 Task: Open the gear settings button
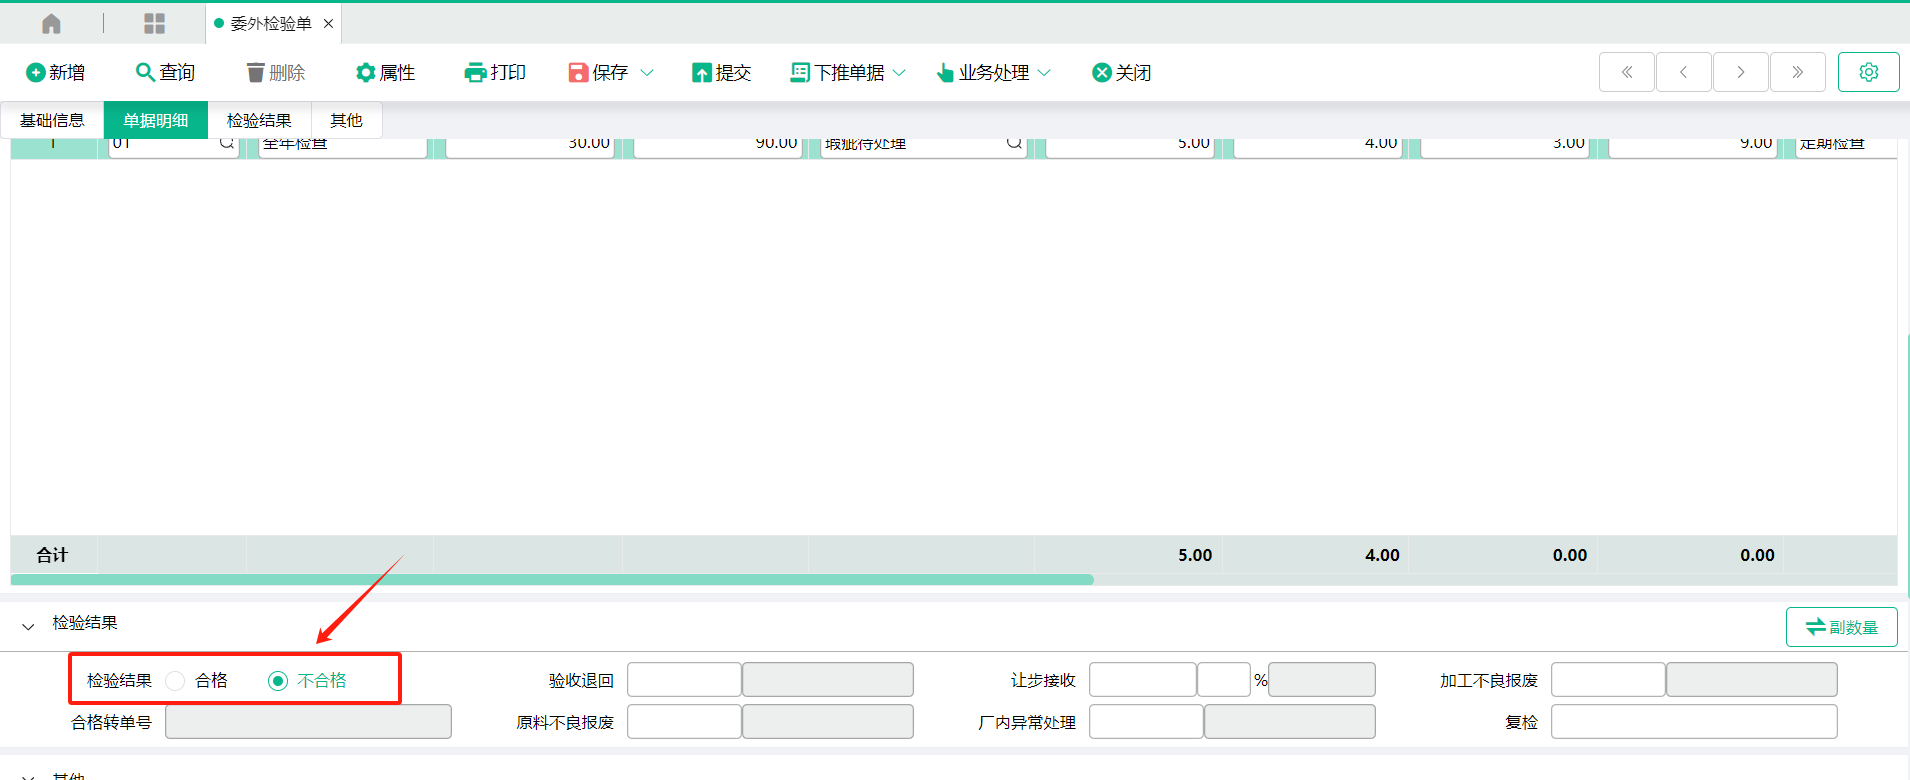(1869, 72)
